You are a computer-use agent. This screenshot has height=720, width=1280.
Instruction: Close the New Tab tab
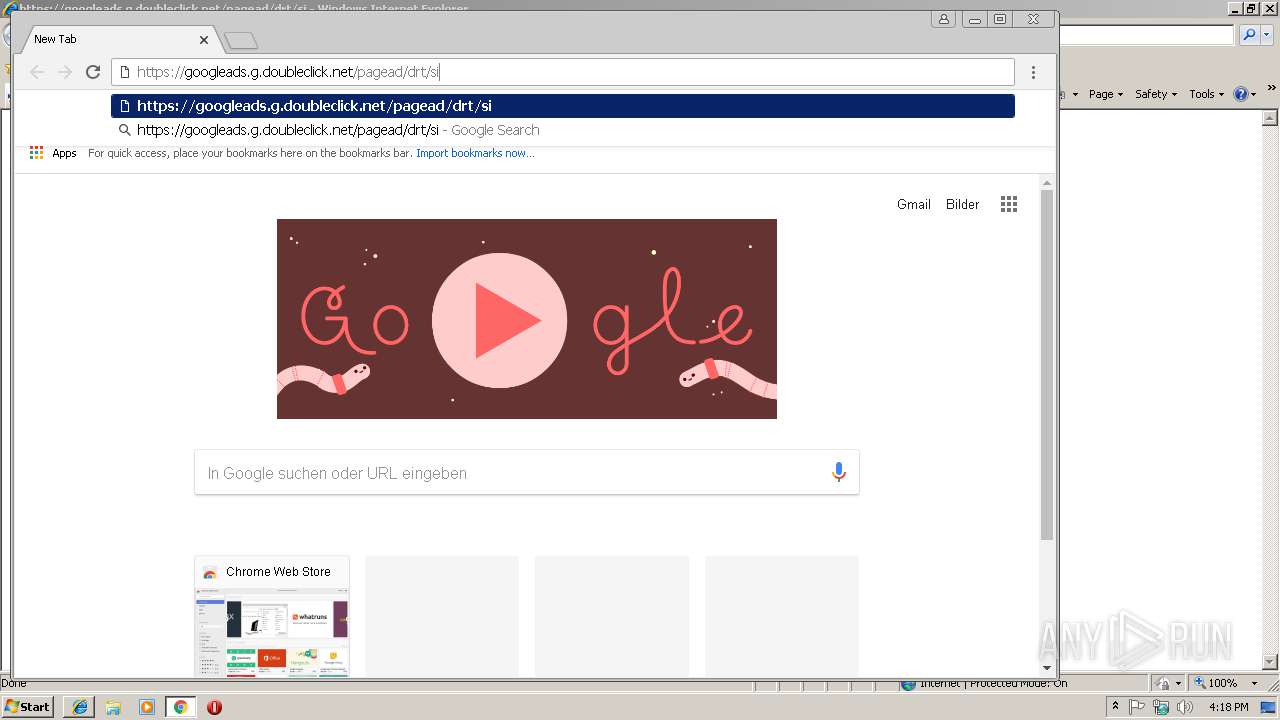pos(204,40)
